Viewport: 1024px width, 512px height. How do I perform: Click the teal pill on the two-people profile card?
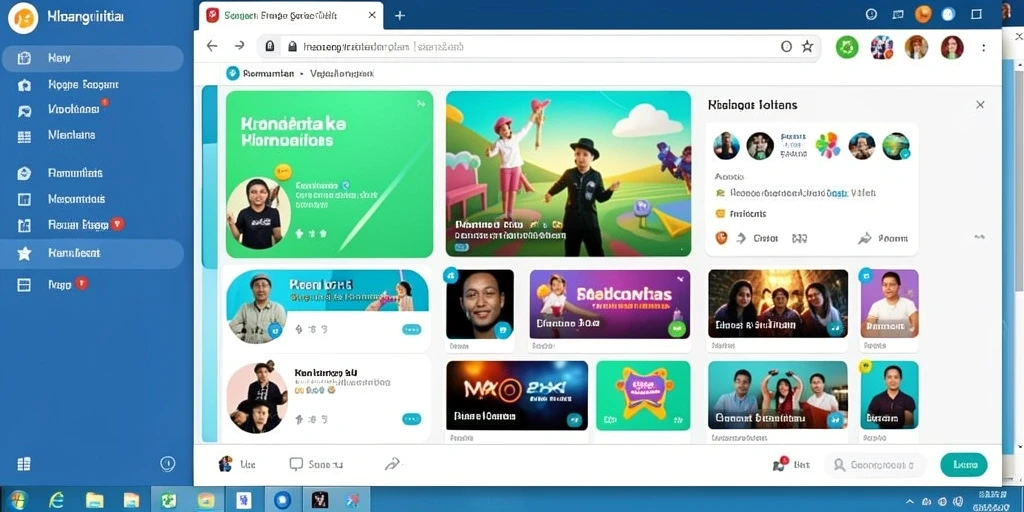coord(411,419)
